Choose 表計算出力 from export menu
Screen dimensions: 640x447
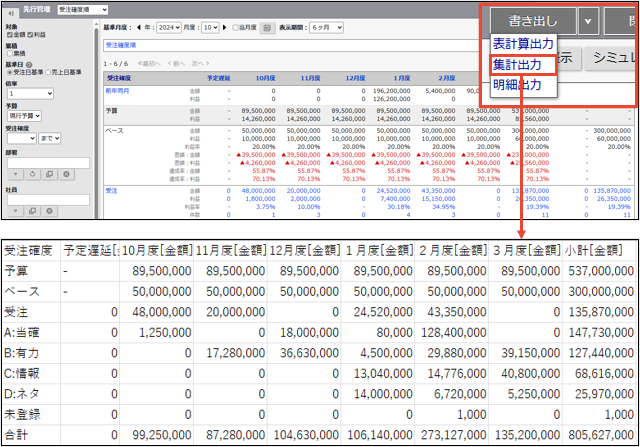(523, 44)
